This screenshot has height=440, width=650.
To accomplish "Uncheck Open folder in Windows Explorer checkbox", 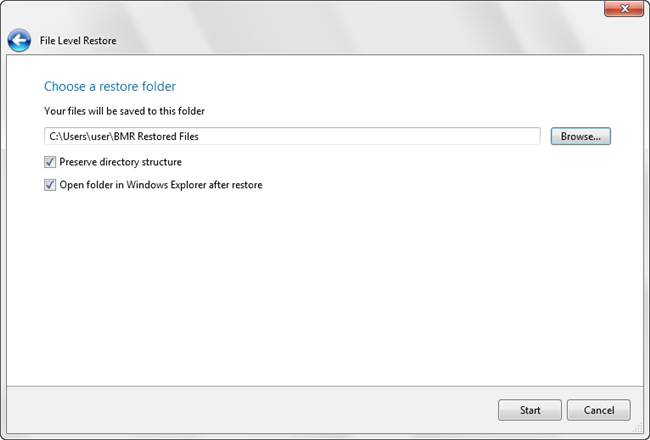I will (50, 184).
